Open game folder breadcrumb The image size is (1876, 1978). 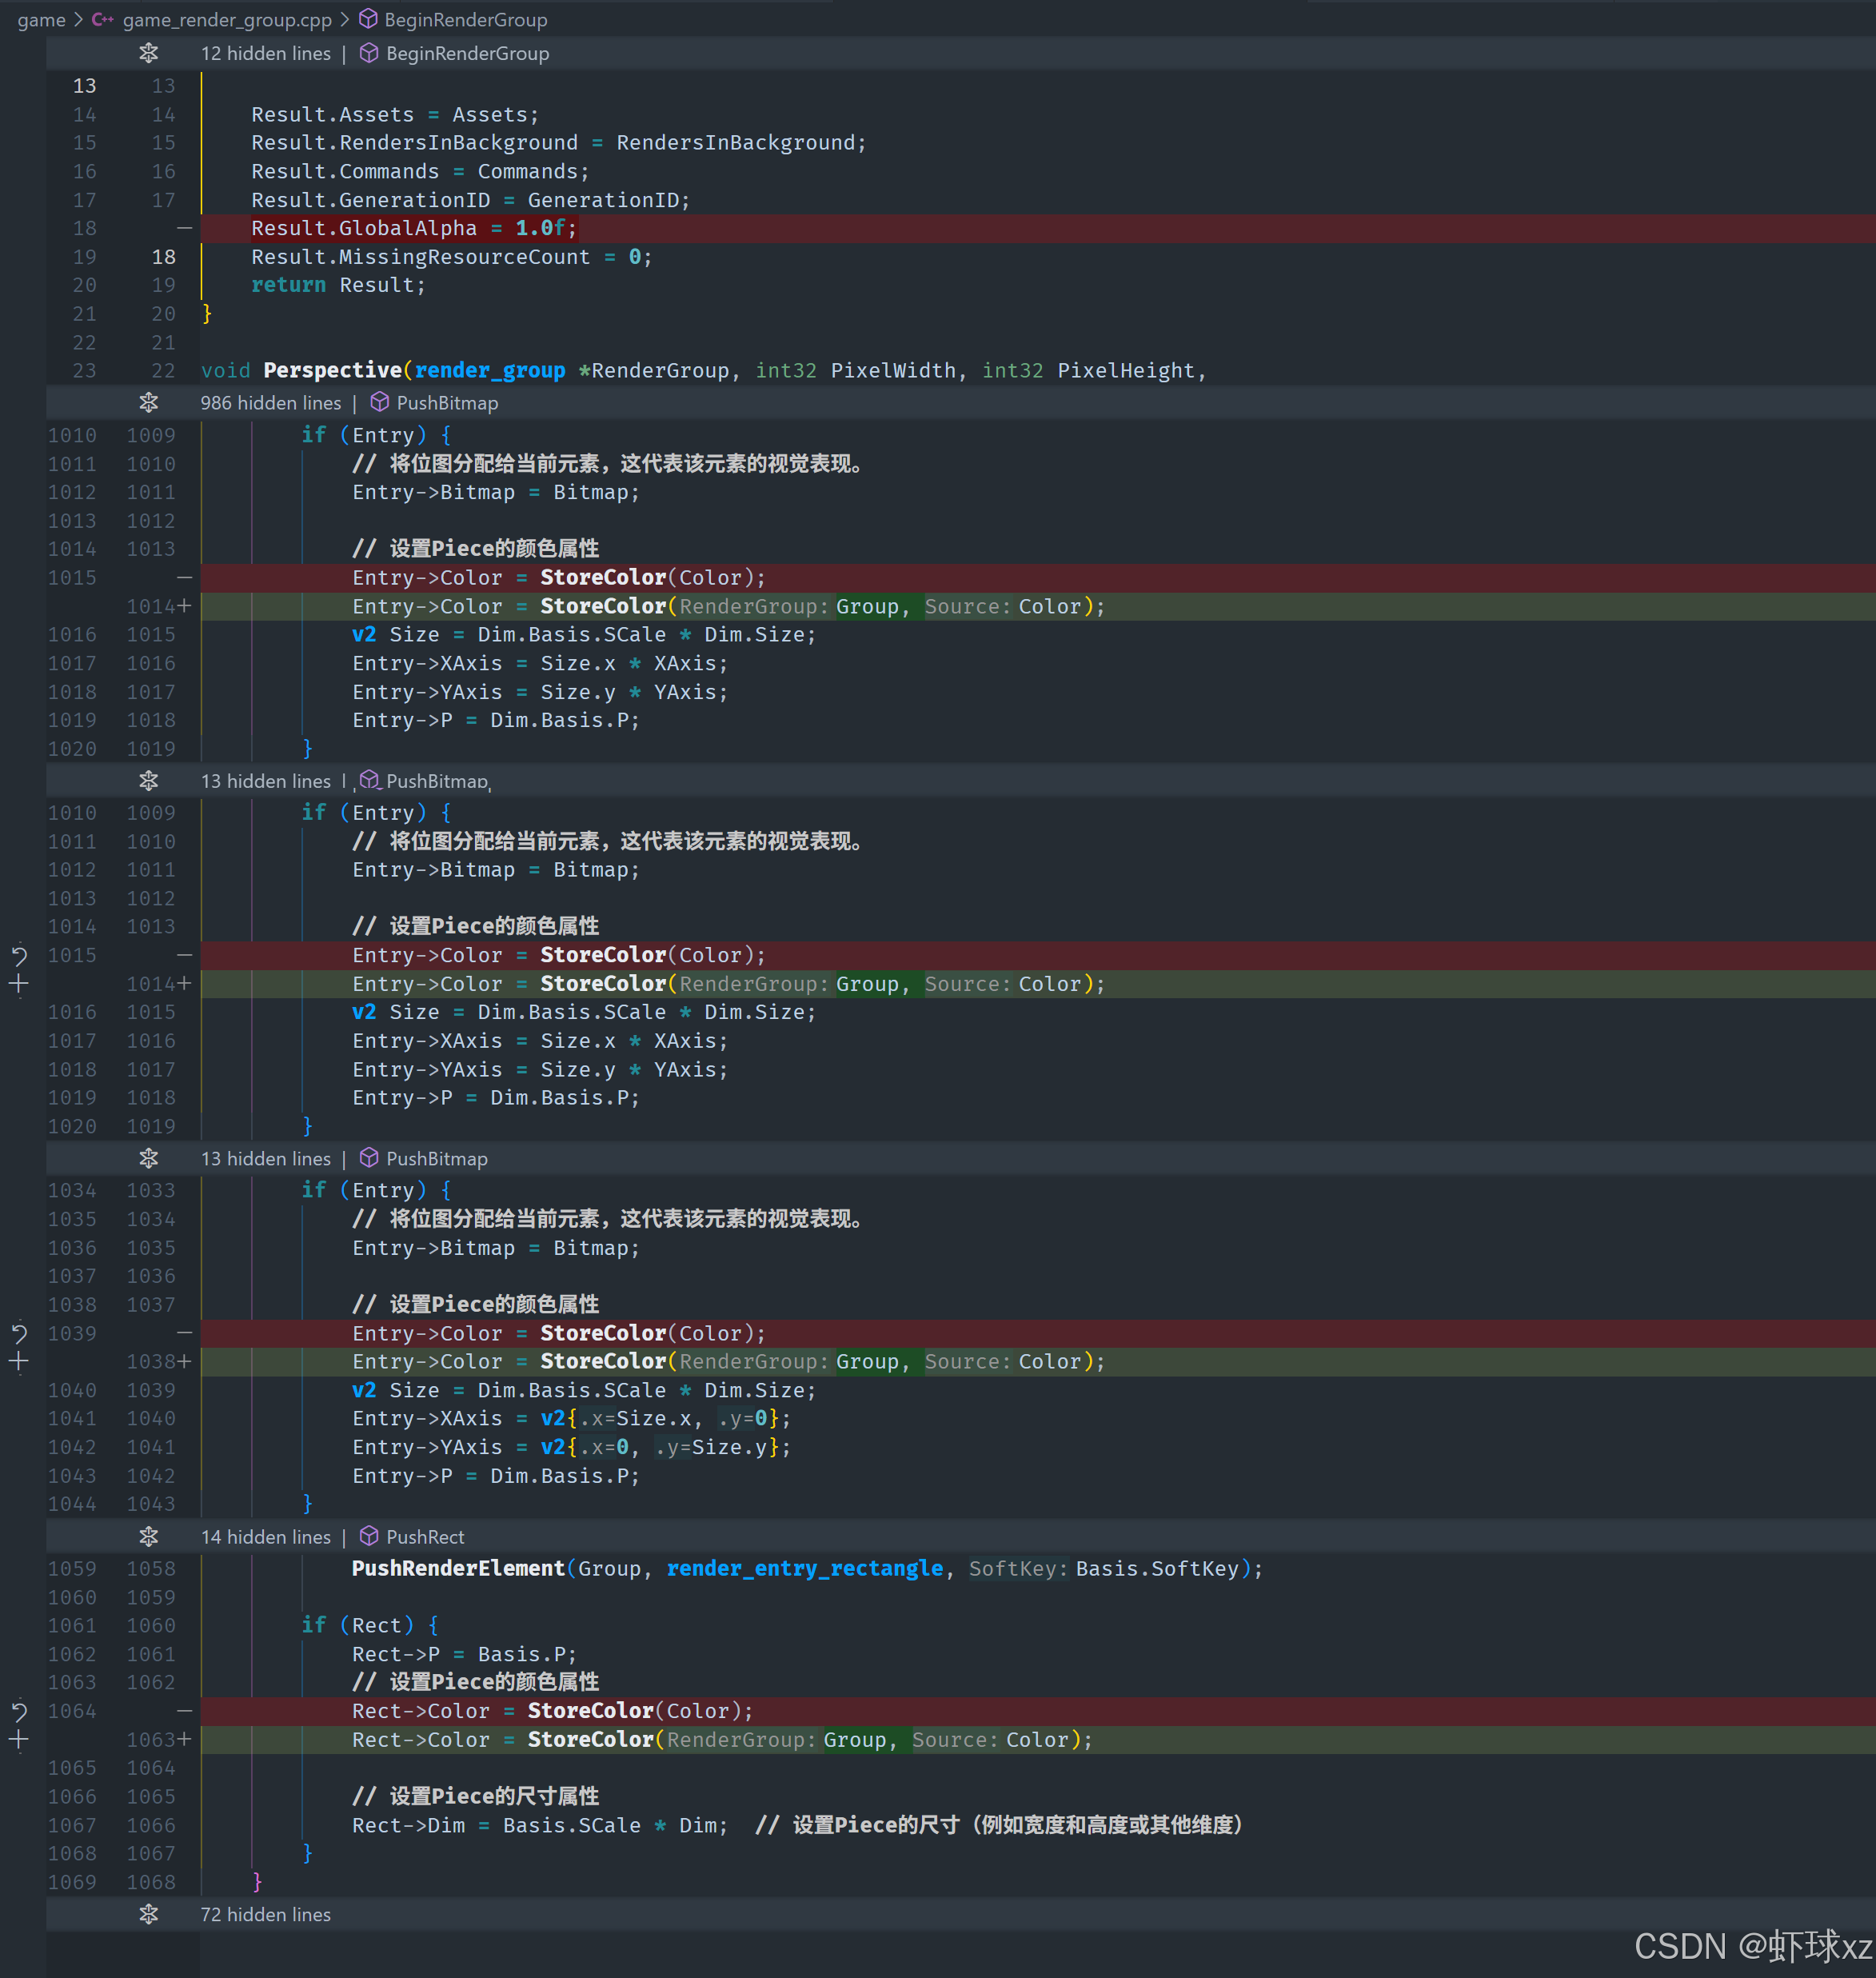coord(41,20)
